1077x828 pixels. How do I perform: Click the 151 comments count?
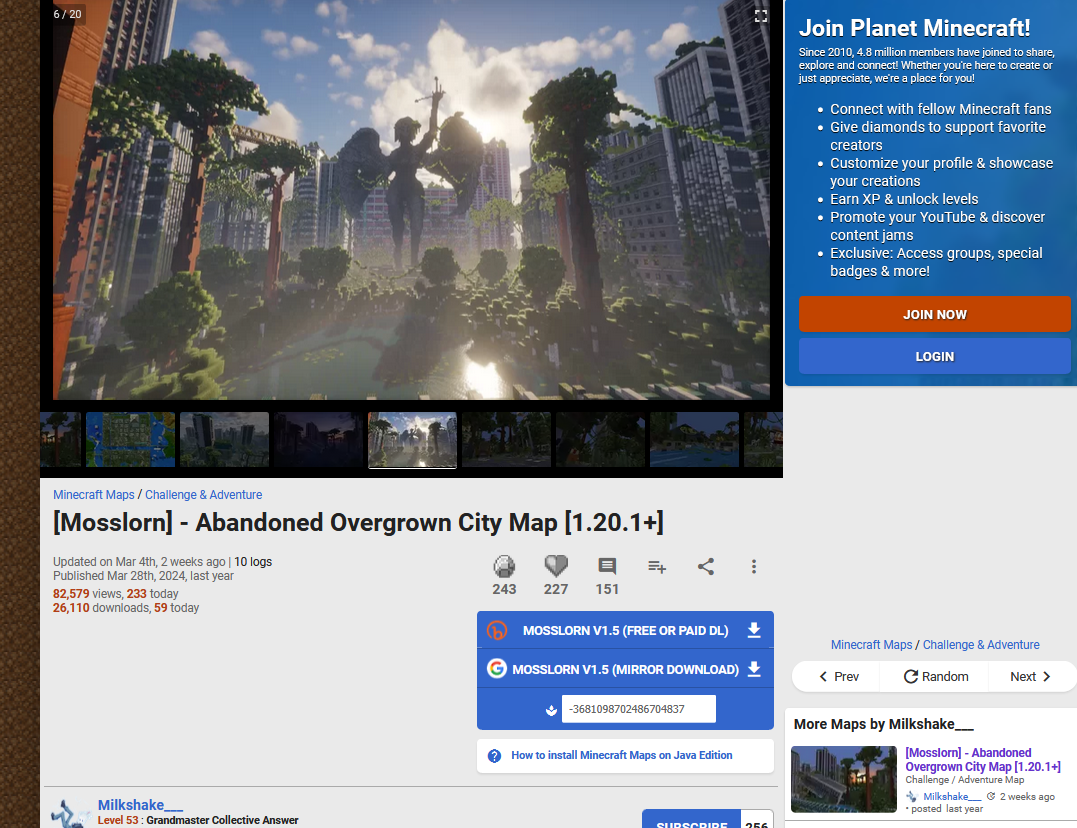pyautogui.click(x=607, y=589)
